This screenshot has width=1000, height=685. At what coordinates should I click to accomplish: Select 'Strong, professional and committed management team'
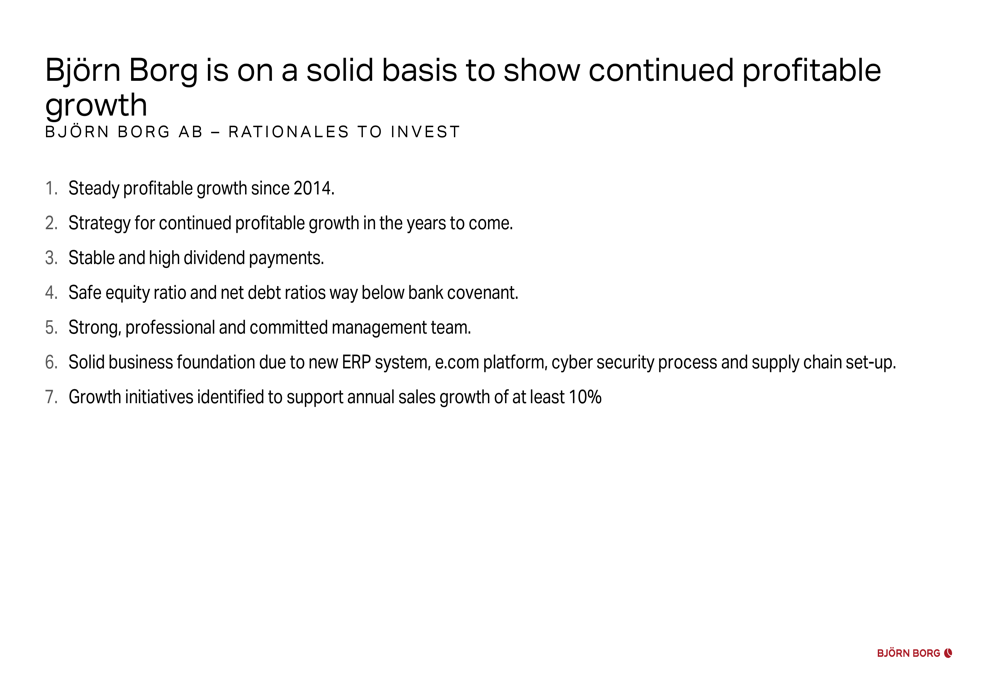coord(270,328)
